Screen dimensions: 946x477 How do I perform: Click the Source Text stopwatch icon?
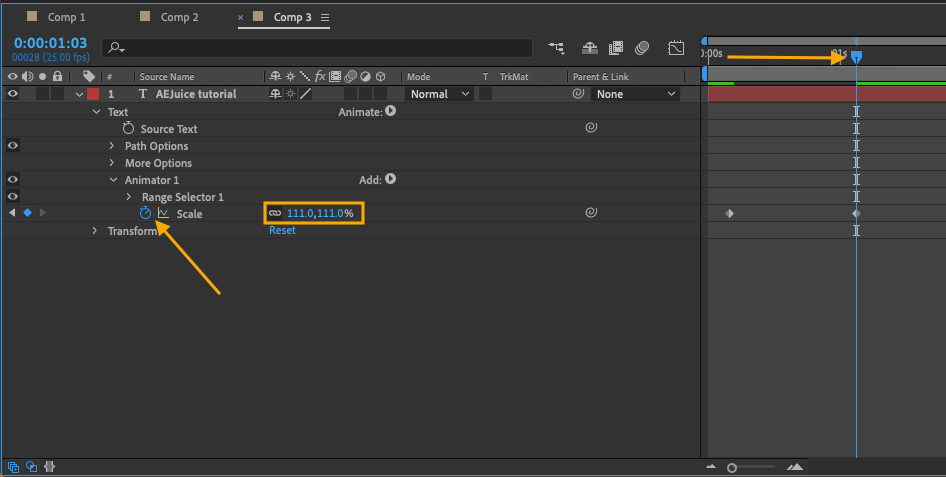[128, 128]
